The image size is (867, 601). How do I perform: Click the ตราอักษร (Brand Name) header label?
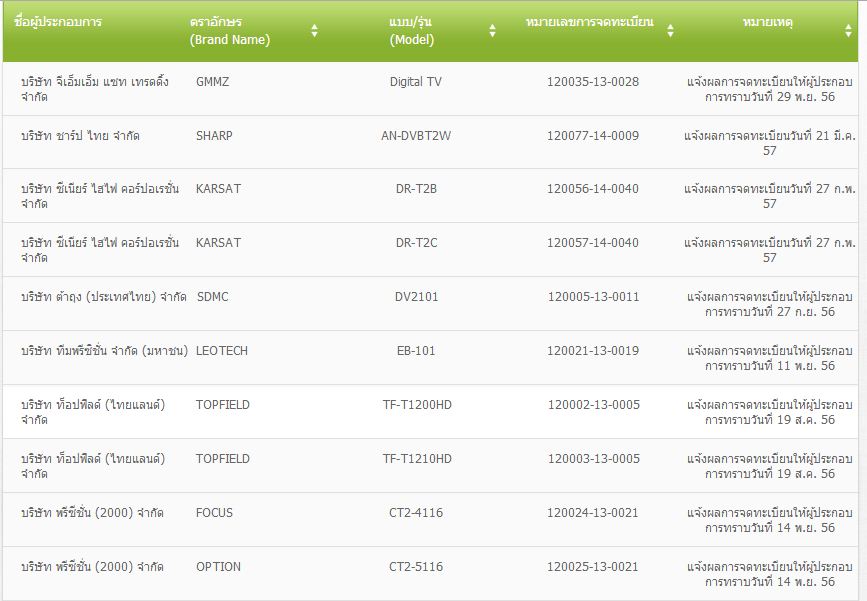[x=229, y=31]
